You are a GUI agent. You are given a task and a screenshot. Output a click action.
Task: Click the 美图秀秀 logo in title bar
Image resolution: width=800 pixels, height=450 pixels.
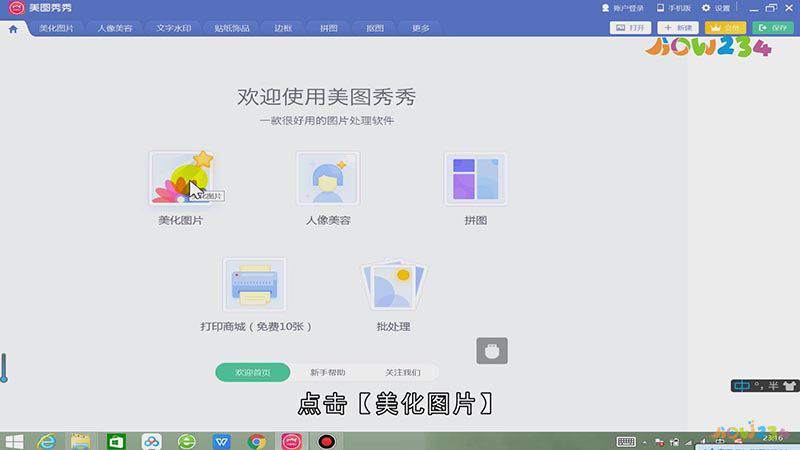tap(16, 8)
